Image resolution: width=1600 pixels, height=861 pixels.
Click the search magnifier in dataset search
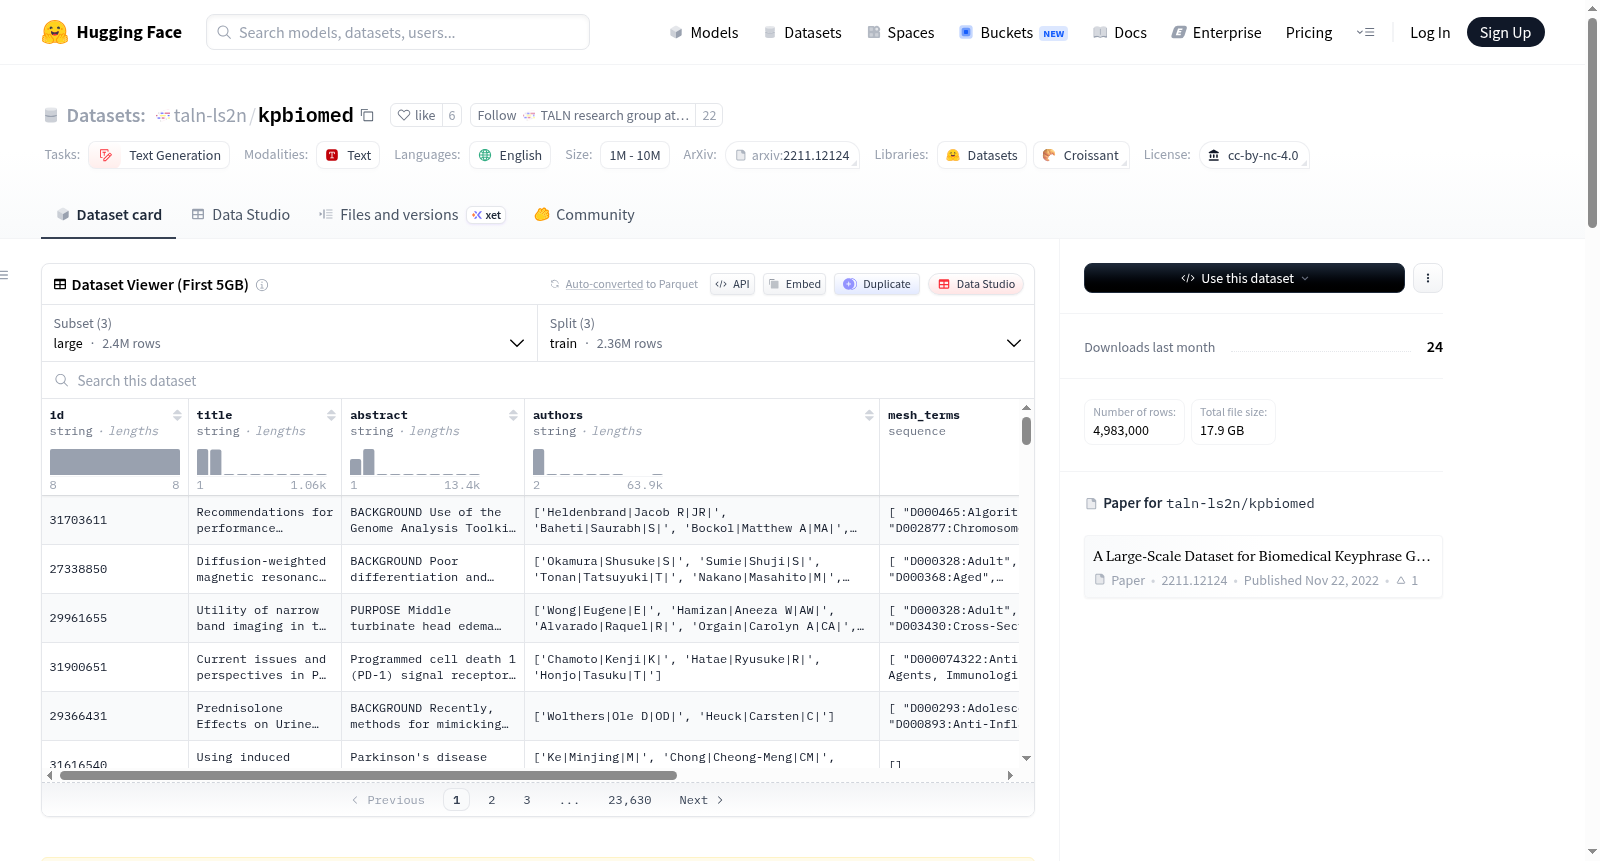tap(62, 380)
